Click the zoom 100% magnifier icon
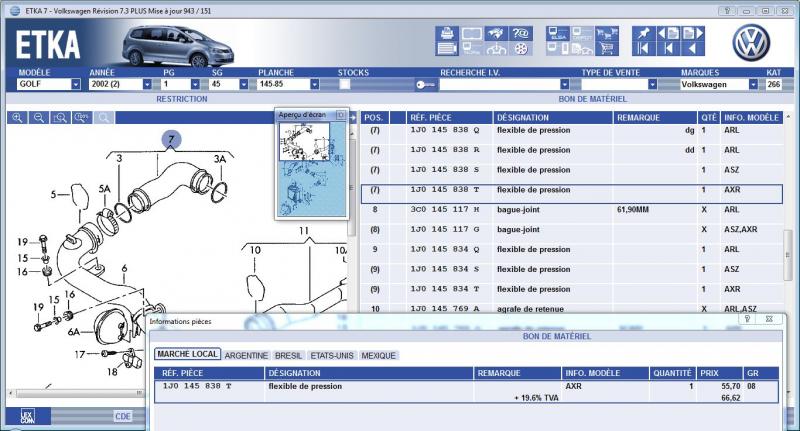Viewport: 800px width, 431px height. [x=82, y=118]
